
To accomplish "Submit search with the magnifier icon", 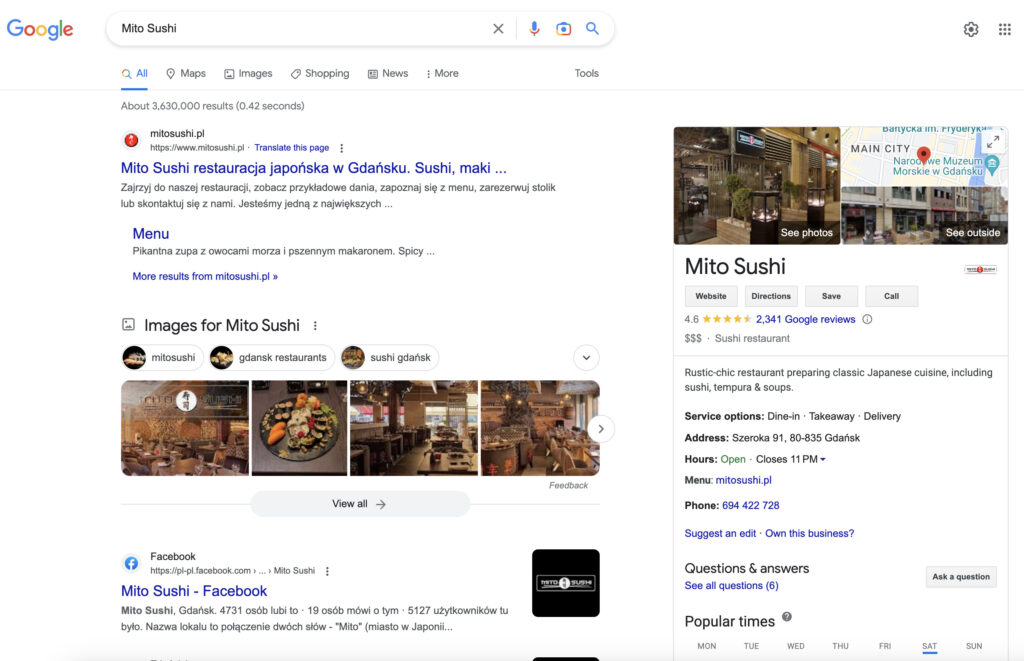I will (592, 28).
